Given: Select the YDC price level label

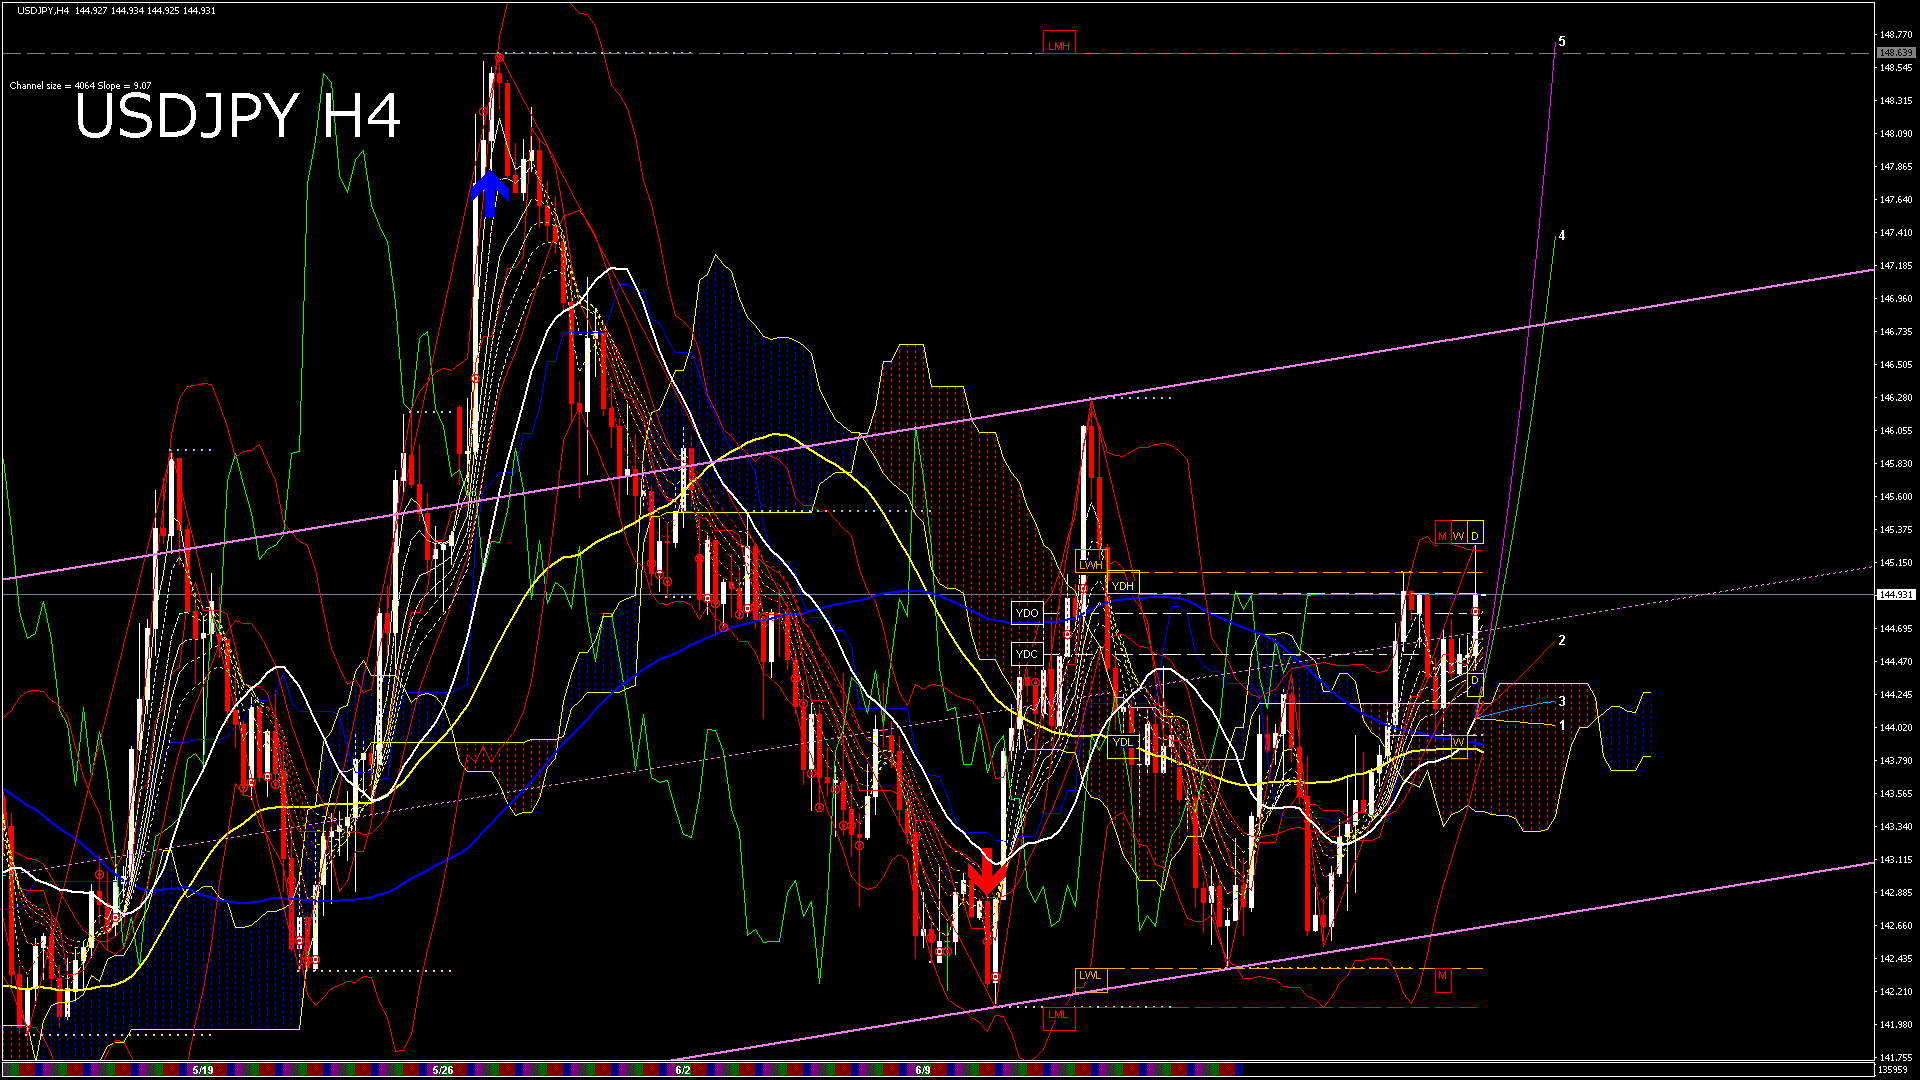Looking at the screenshot, I should click(1027, 654).
